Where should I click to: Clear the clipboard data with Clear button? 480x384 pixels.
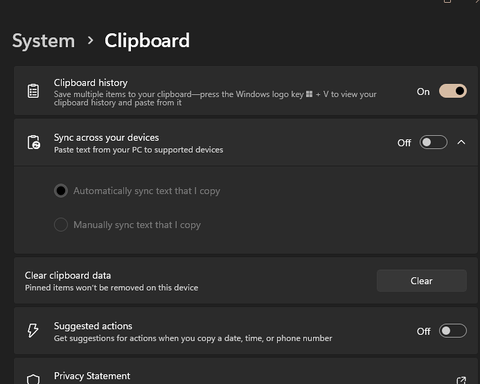click(x=422, y=281)
